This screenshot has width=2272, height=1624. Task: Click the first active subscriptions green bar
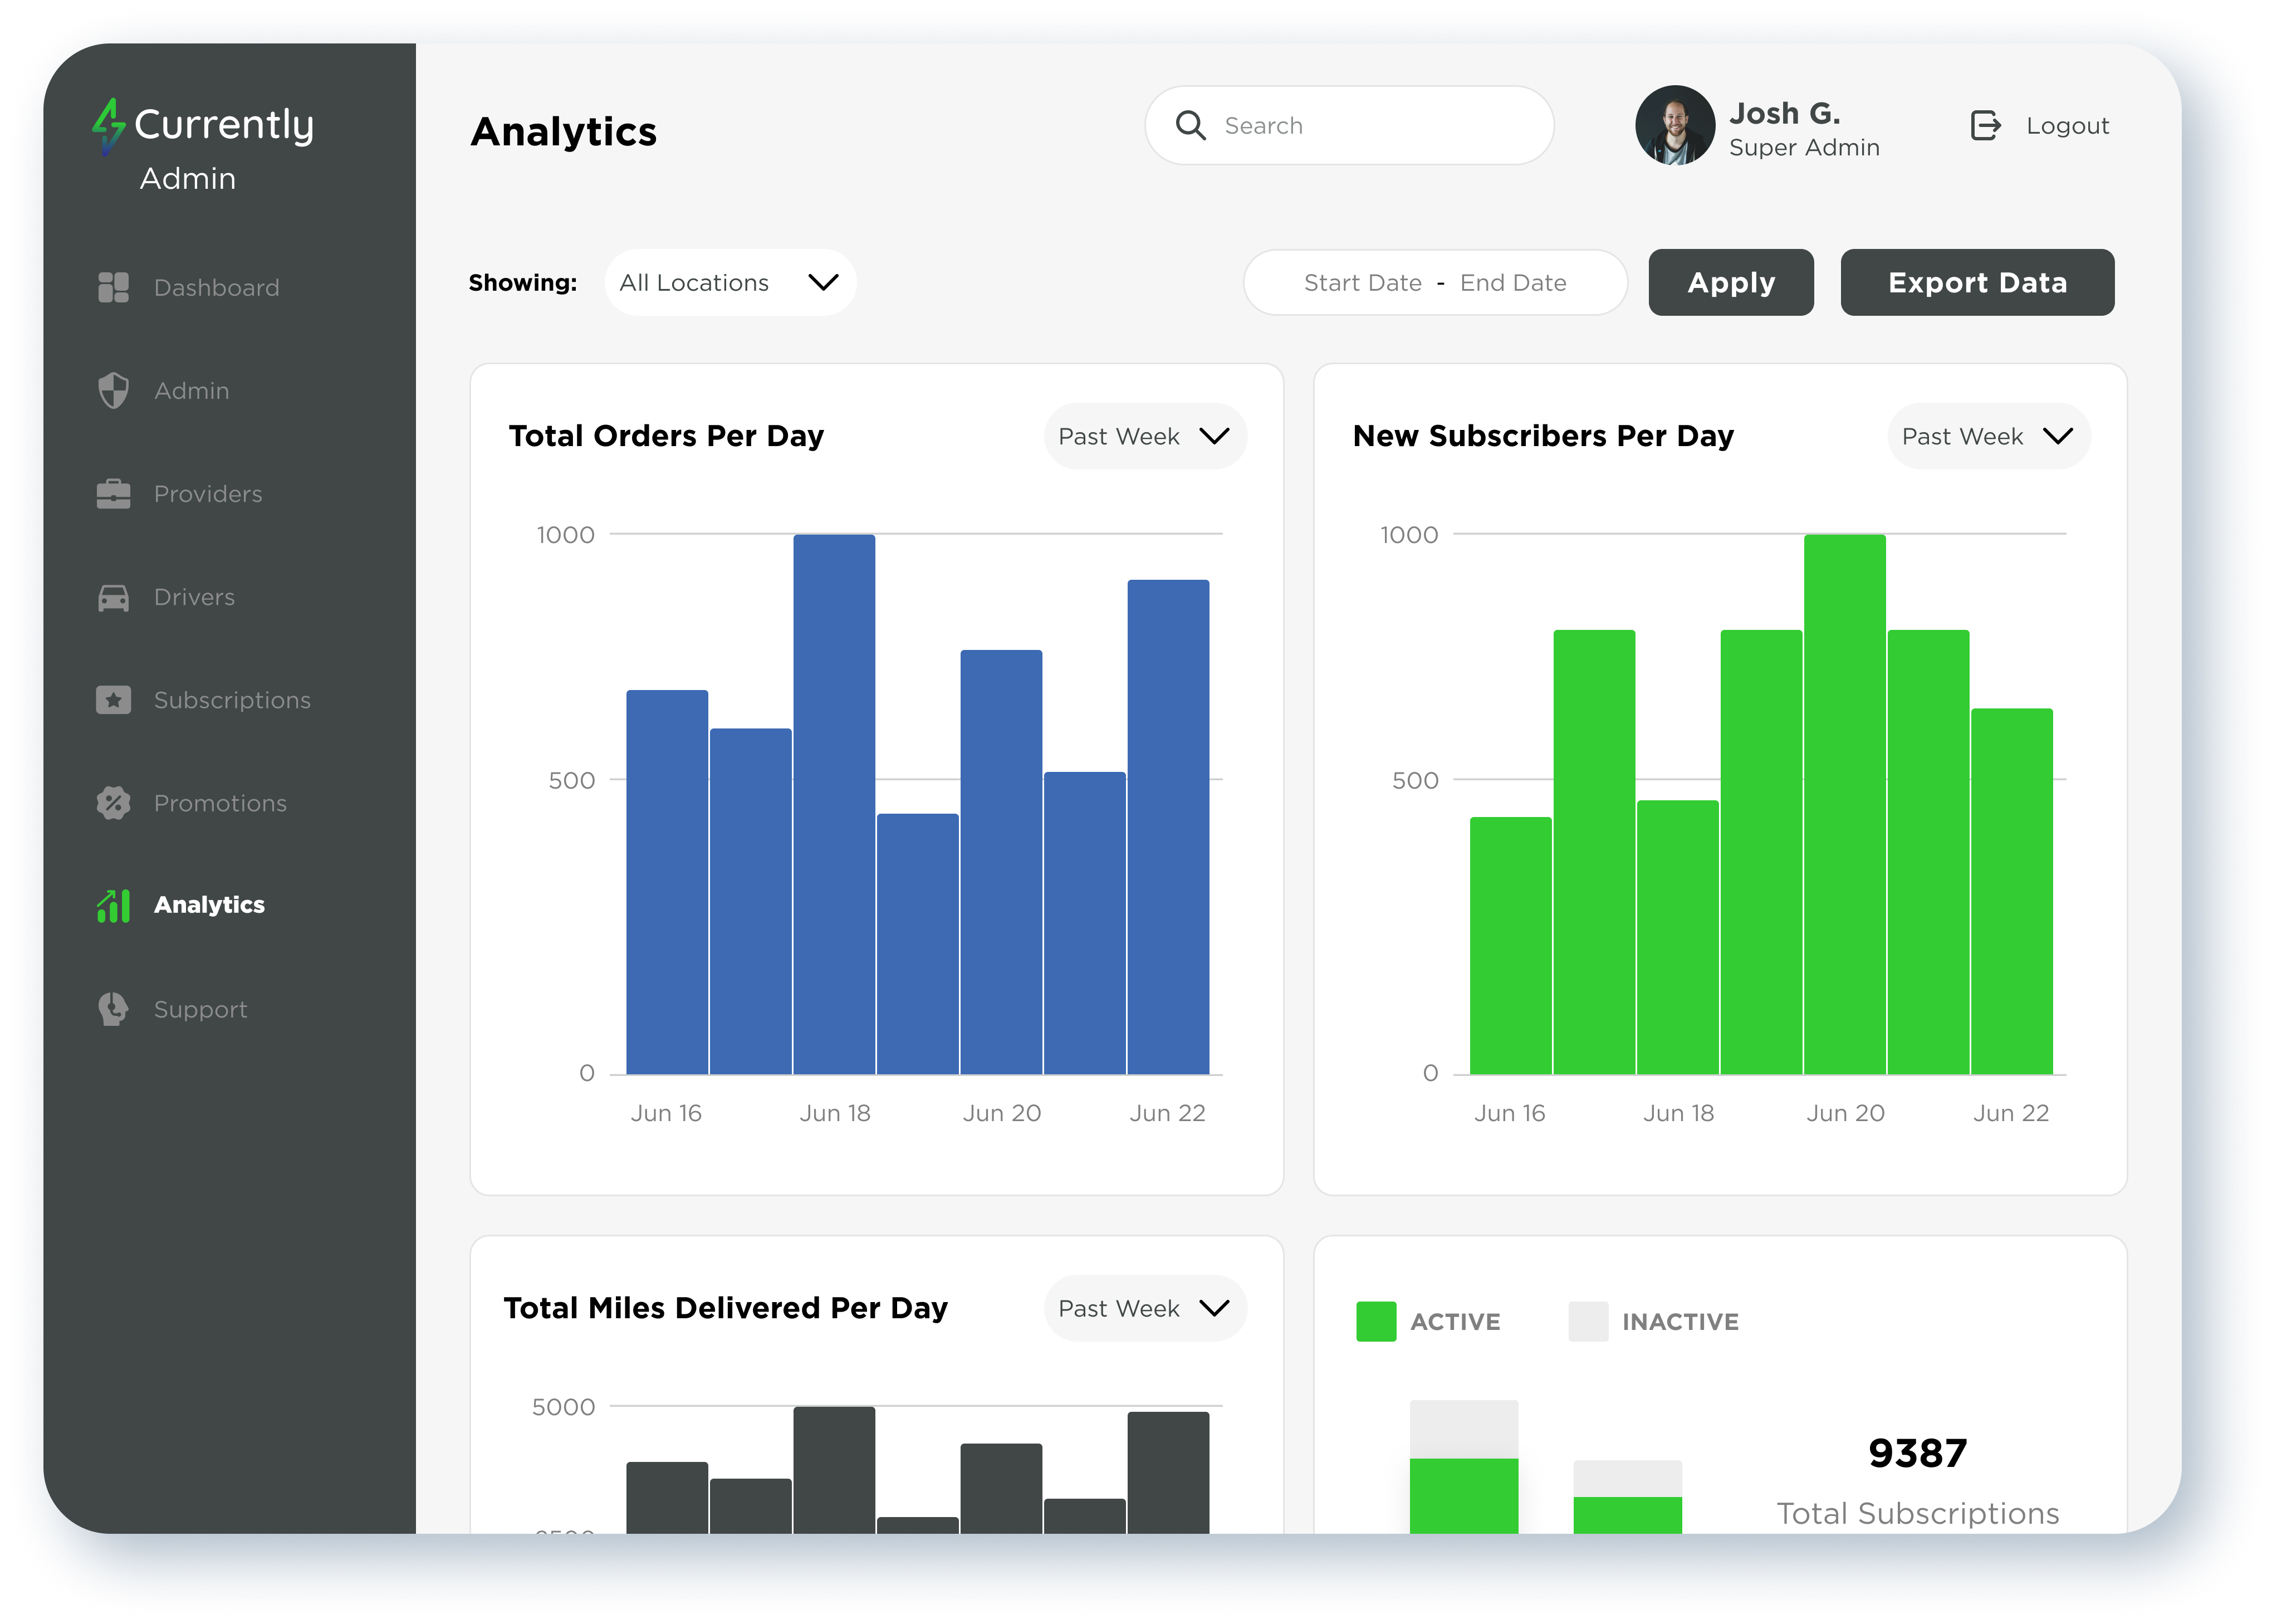[1464, 1496]
